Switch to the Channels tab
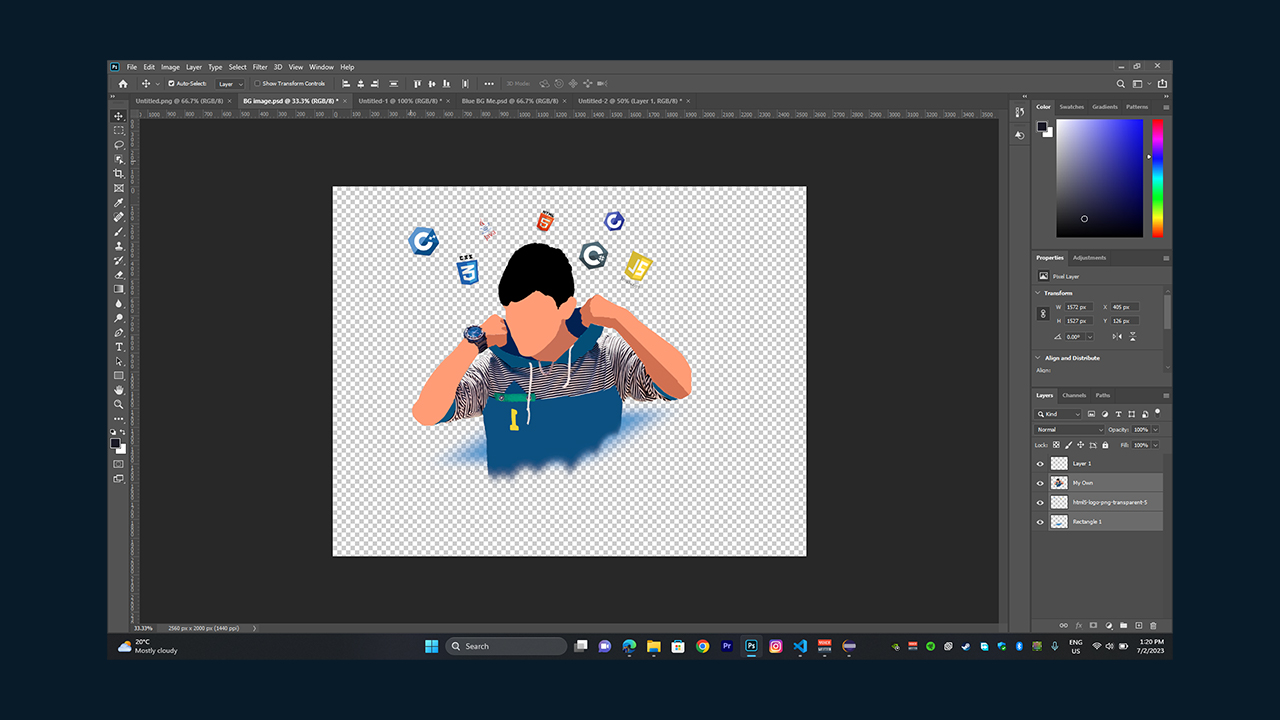 1074,395
